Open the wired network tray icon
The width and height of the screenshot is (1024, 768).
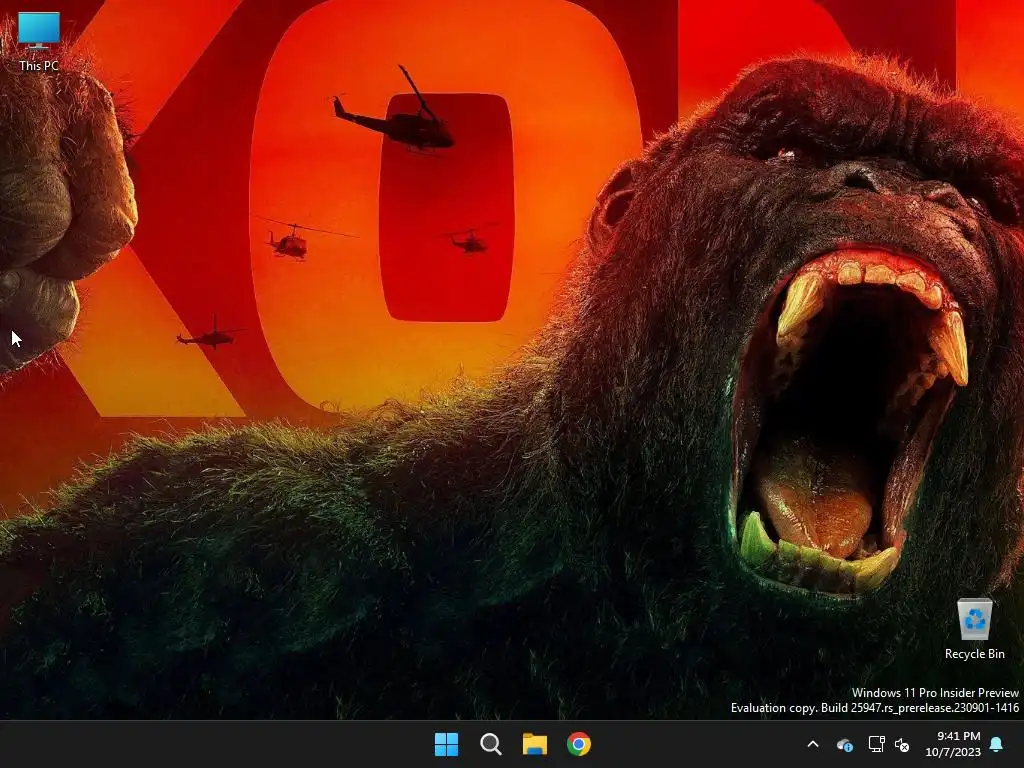876,744
